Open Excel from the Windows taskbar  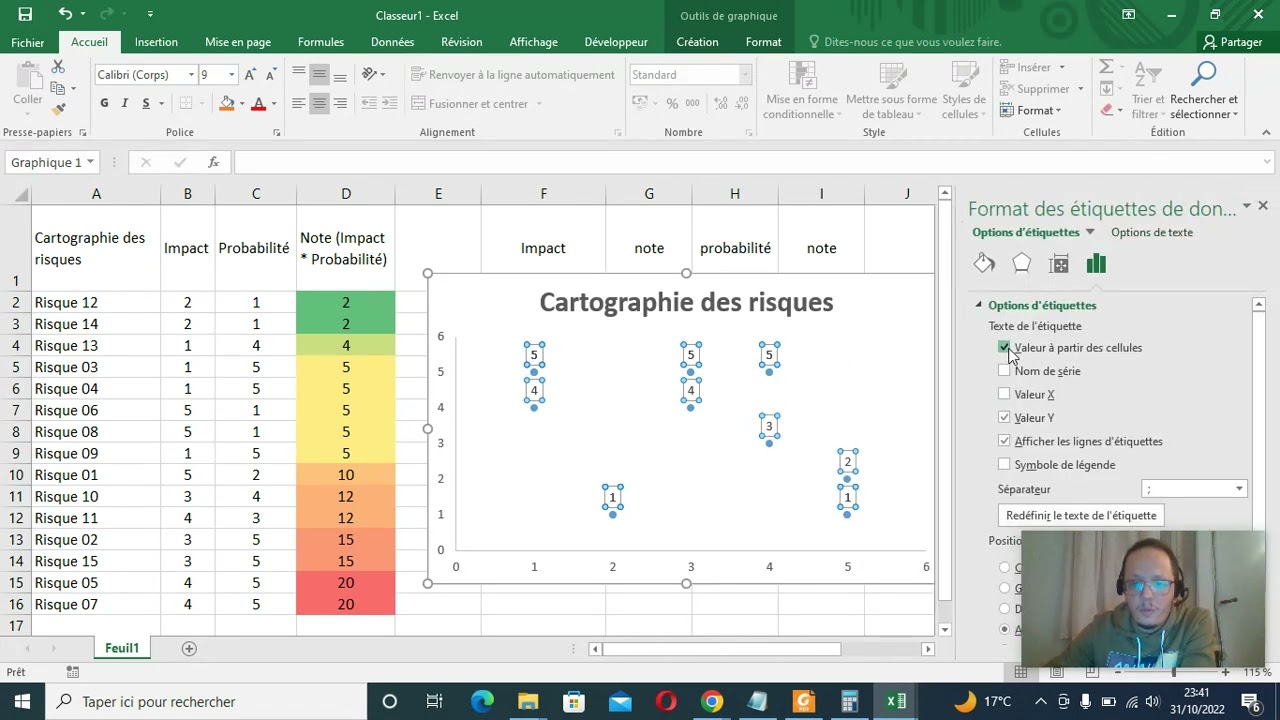896,701
